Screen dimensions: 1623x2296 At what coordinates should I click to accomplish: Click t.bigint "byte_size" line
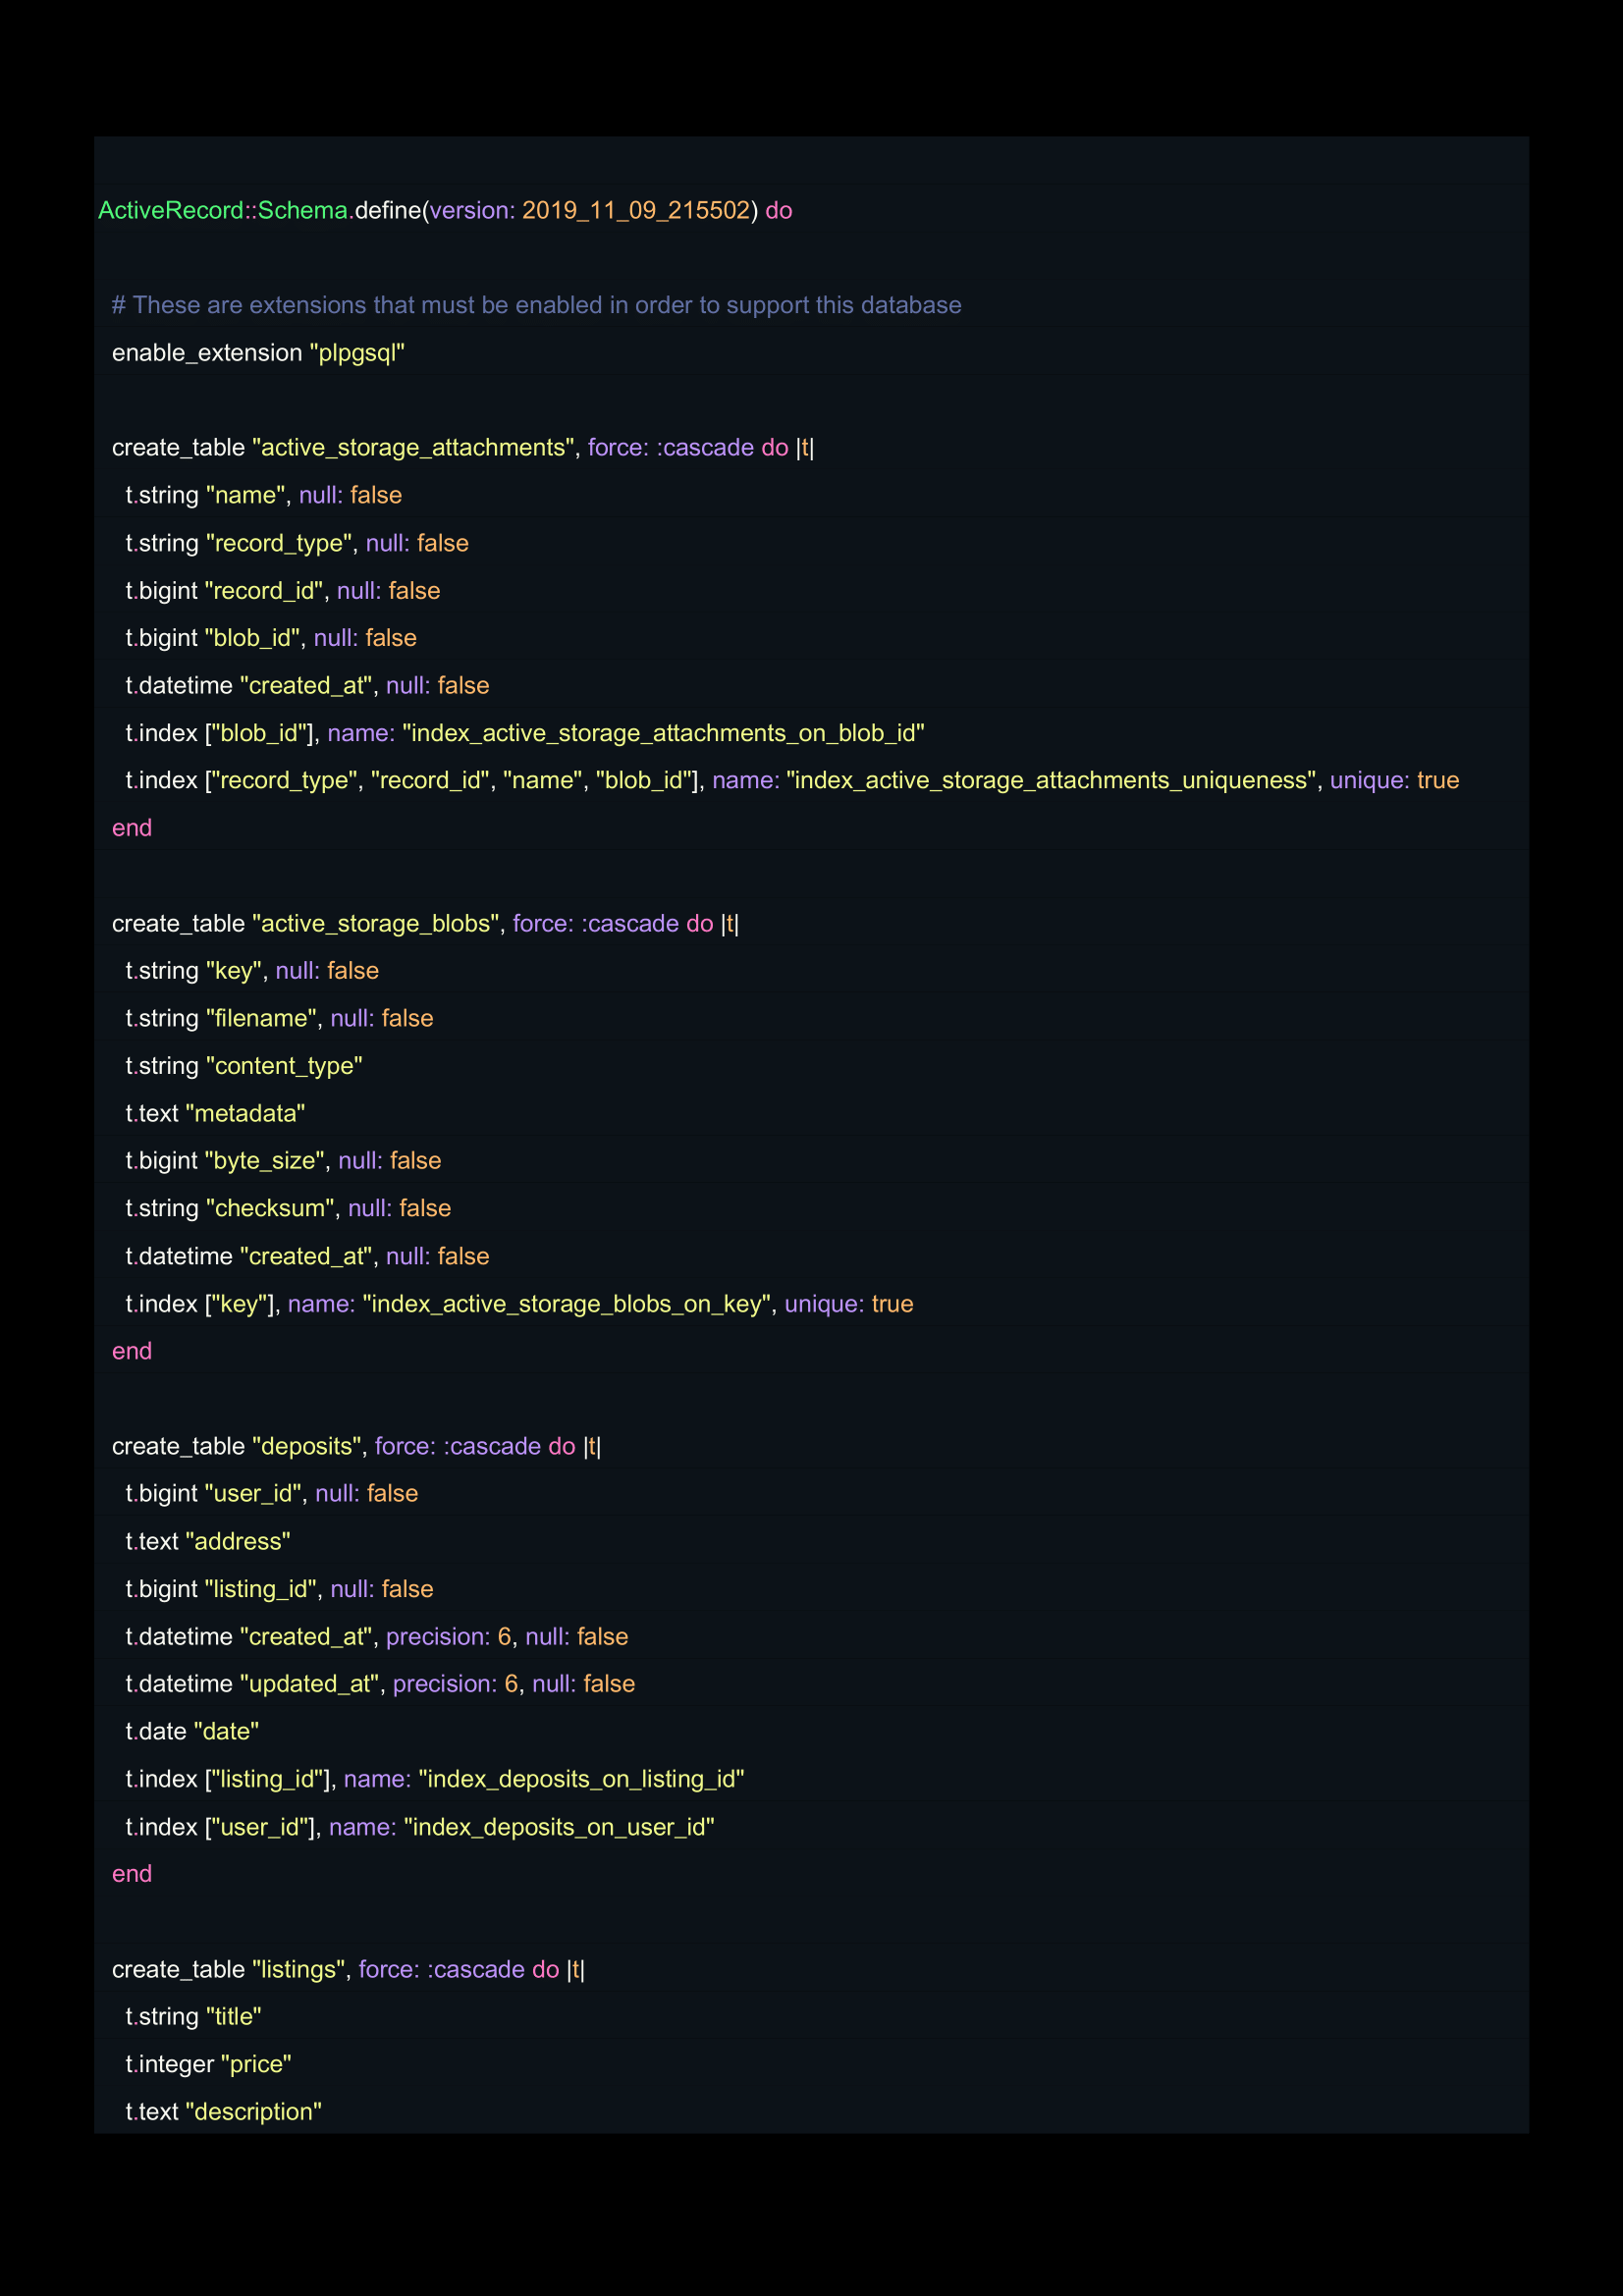pyautogui.click(x=283, y=1160)
